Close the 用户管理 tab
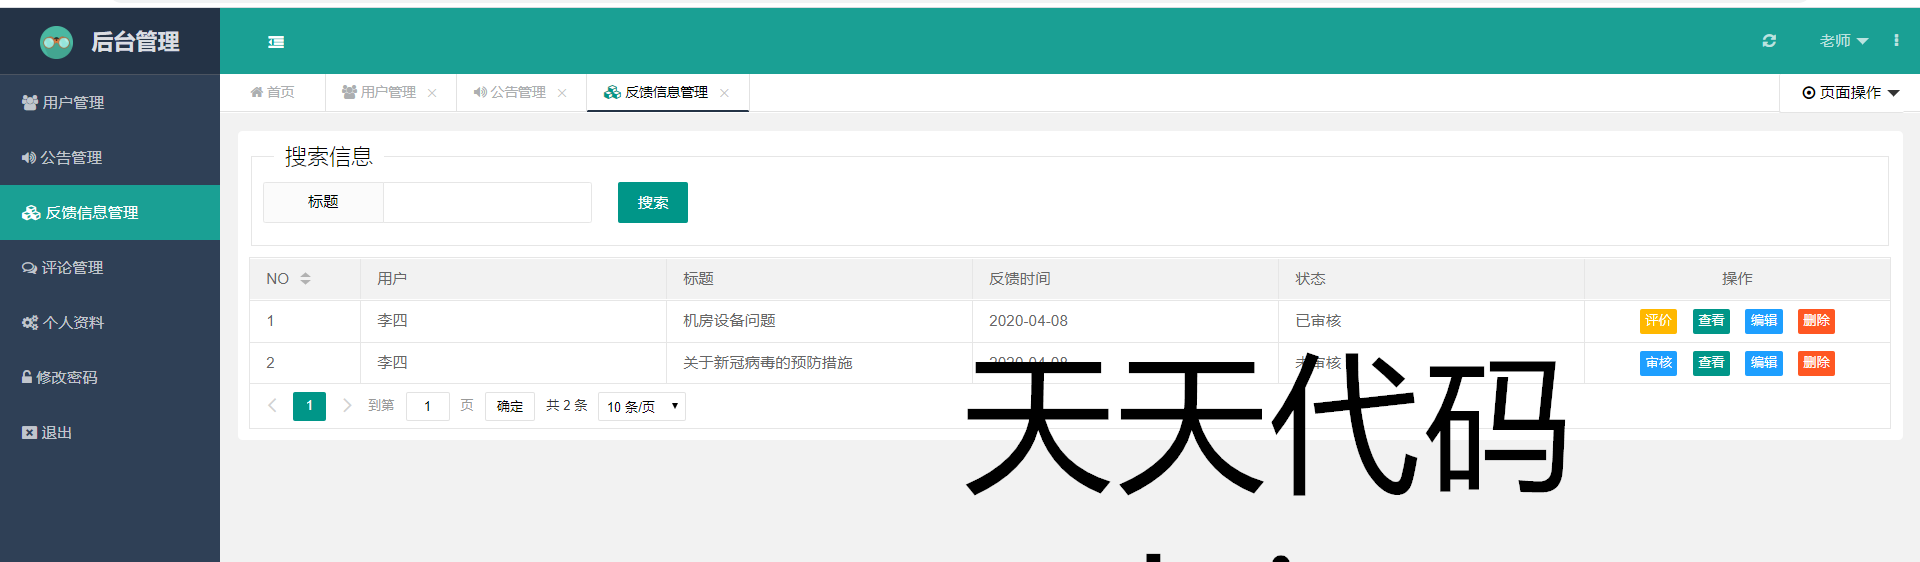The width and height of the screenshot is (1920, 562). click(x=432, y=93)
